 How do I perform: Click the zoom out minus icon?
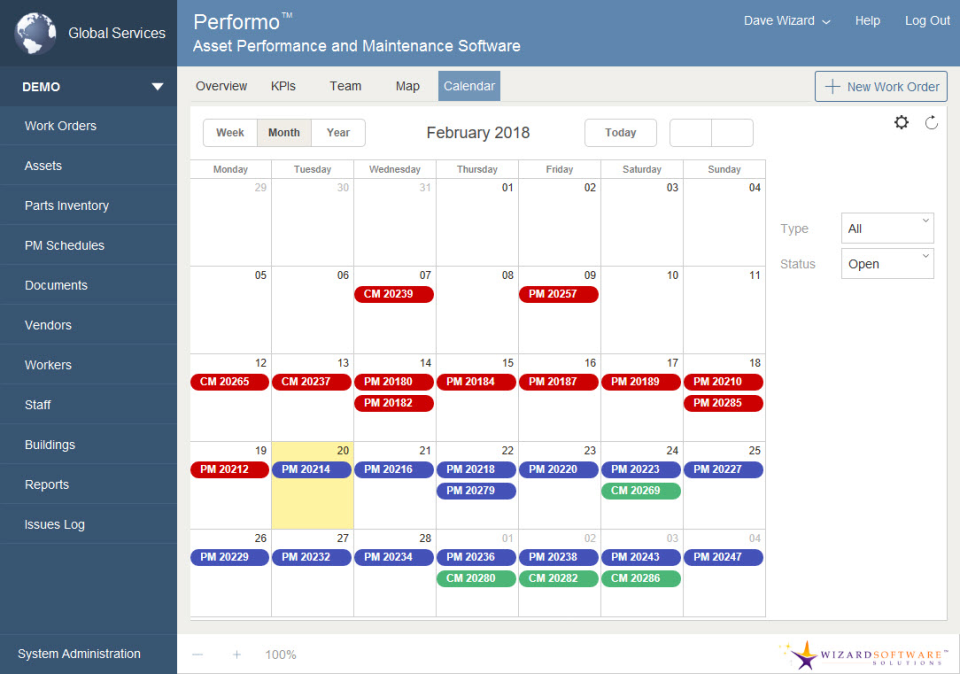tap(197, 654)
